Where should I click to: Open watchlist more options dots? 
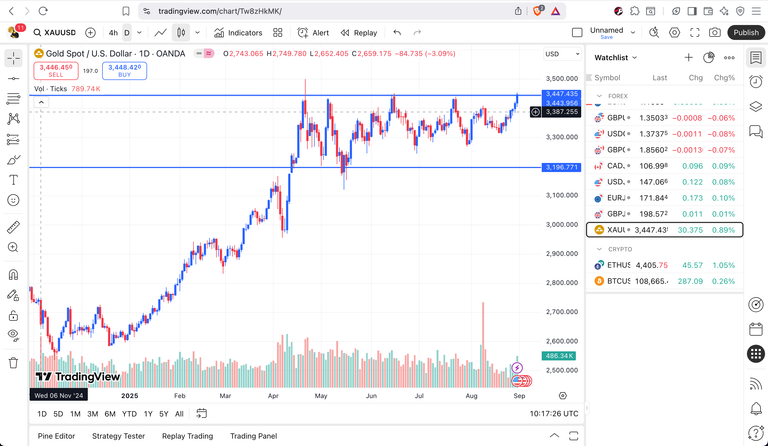[729, 58]
